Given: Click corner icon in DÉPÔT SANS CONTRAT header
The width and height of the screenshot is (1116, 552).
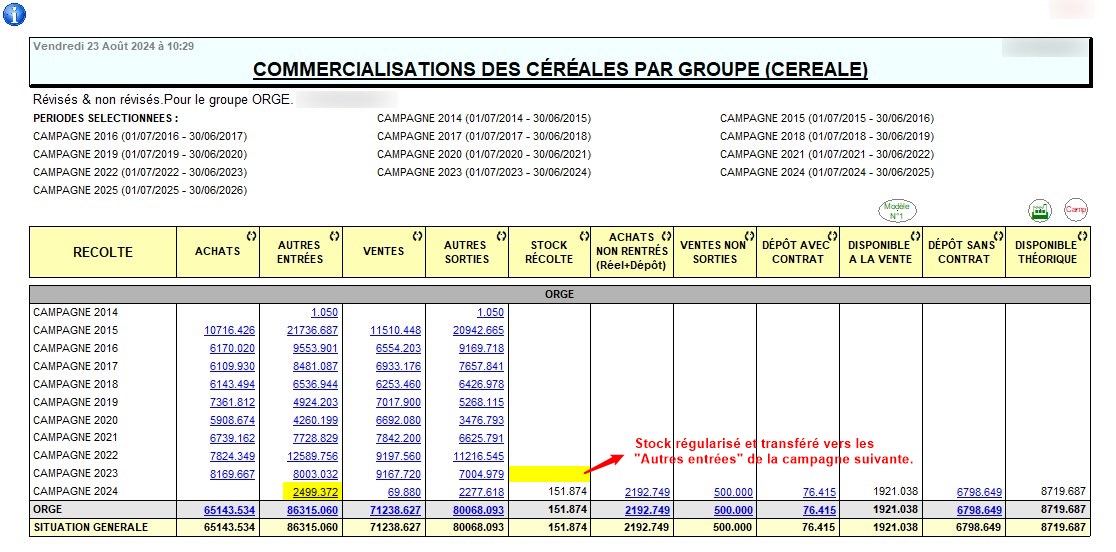Looking at the screenshot, I should (x=999, y=236).
